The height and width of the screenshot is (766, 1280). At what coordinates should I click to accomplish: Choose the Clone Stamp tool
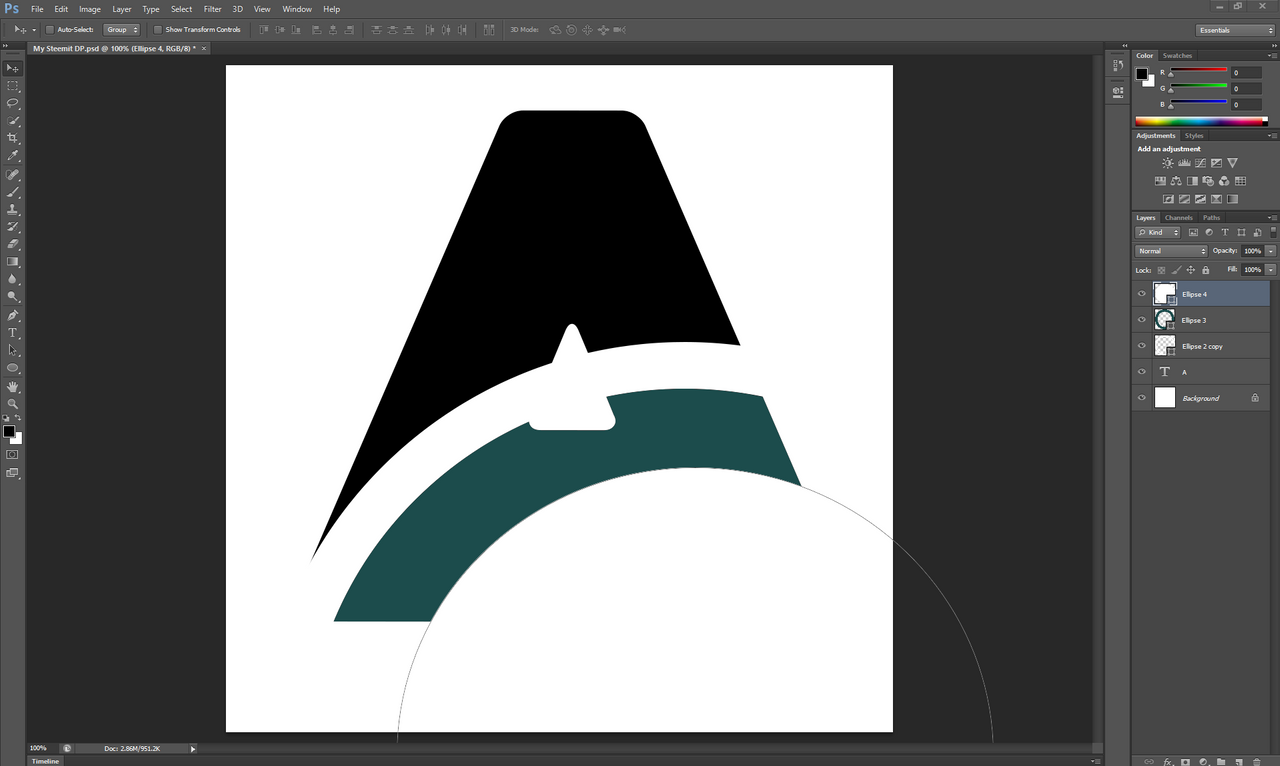tap(13, 210)
